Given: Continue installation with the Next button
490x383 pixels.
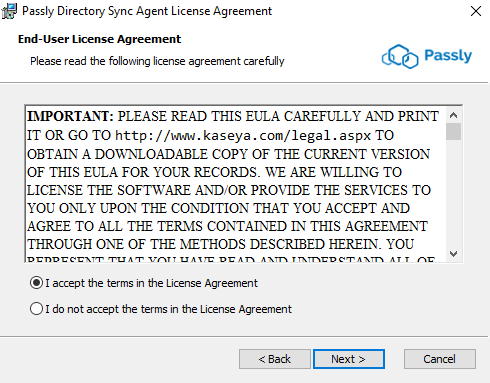Looking at the screenshot, I should [349, 359].
